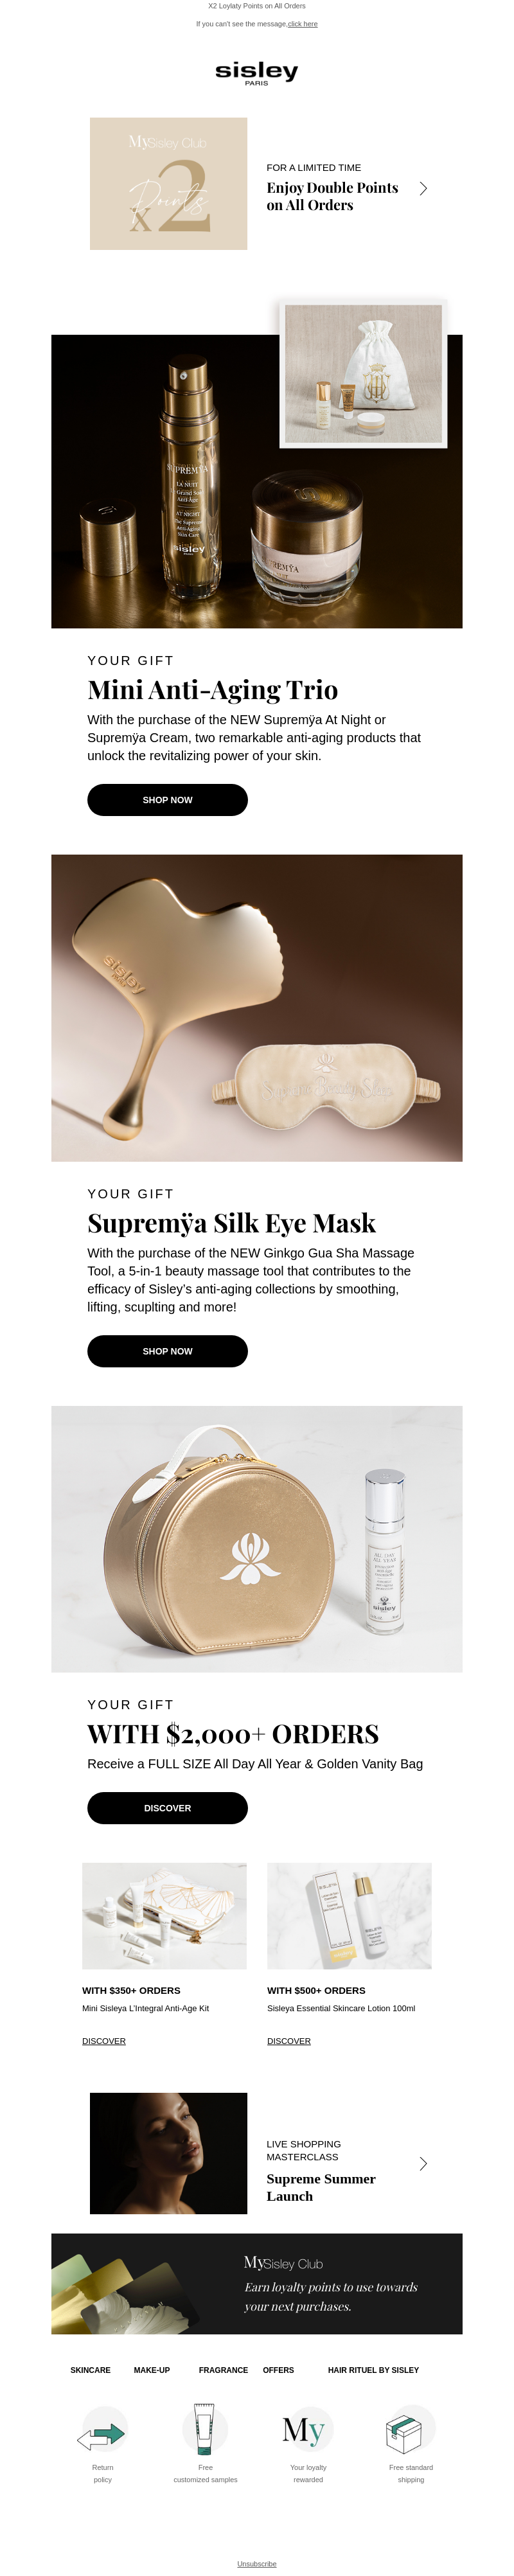Click the Unsubscribe link

click(257, 2564)
